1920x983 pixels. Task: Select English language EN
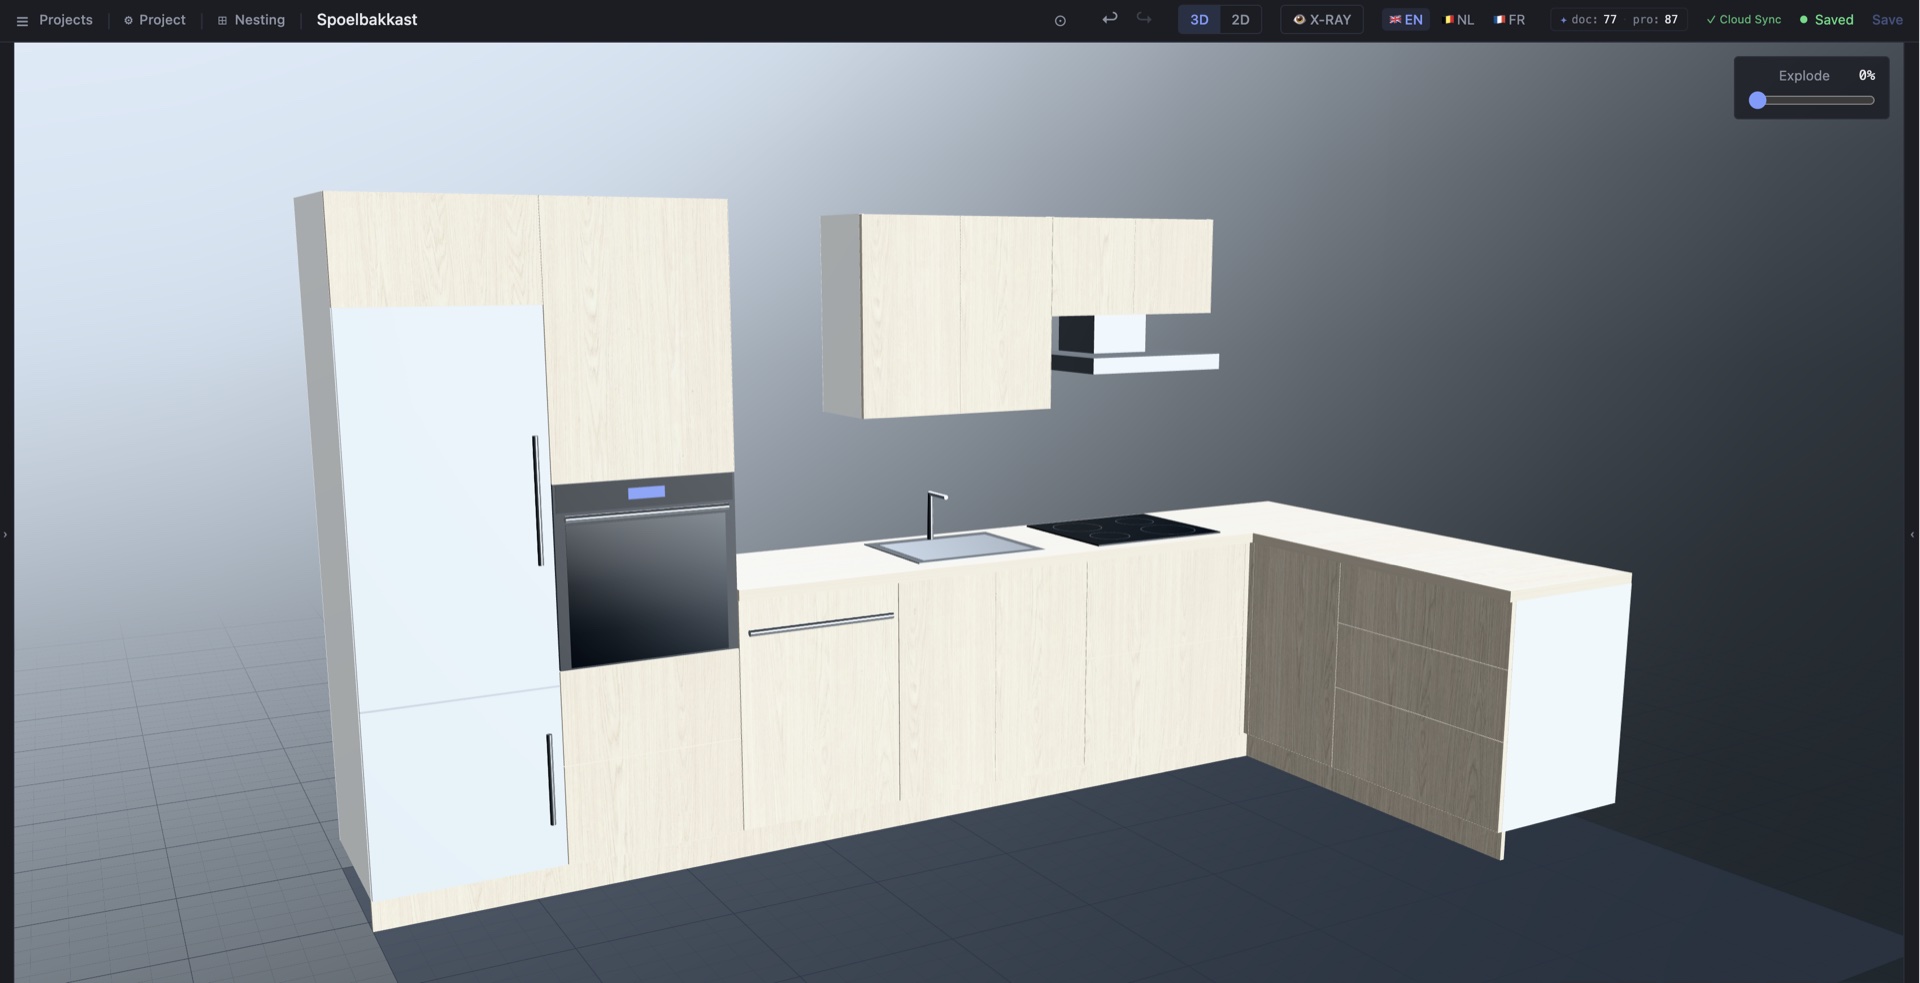(1406, 20)
